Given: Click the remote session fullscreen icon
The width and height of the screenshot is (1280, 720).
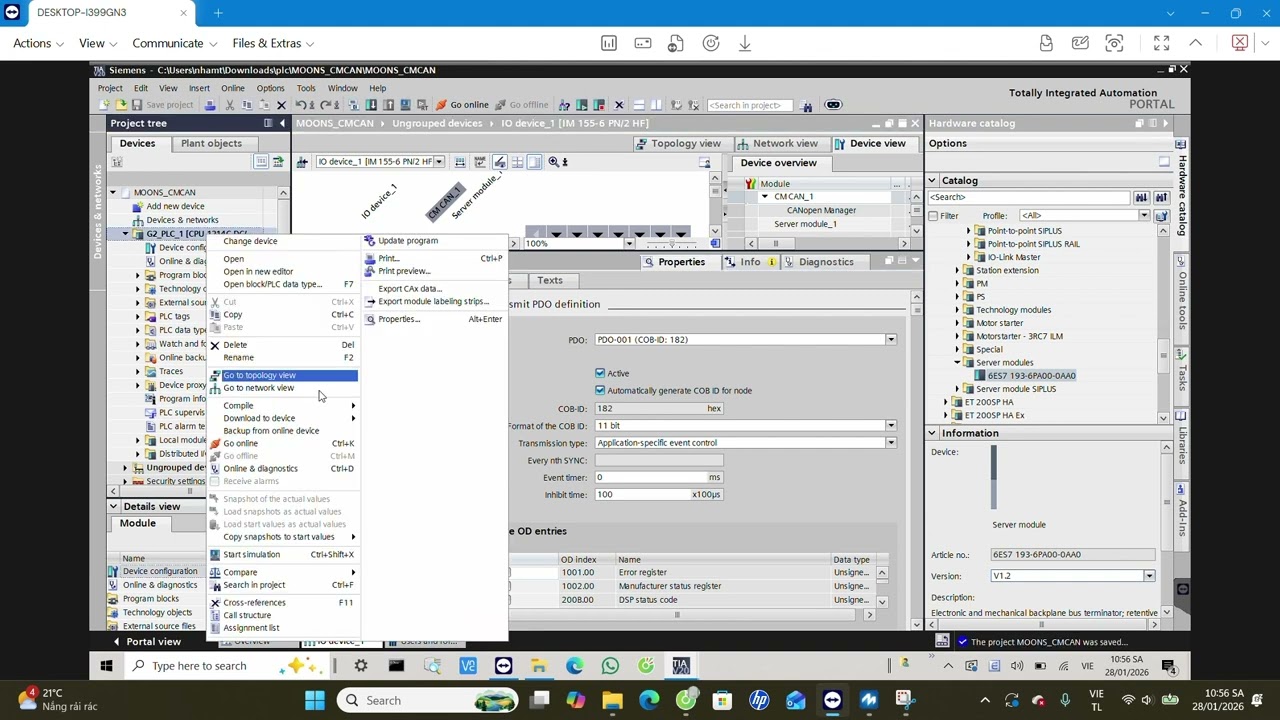Looking at the screenshot, I should [1161, 43].
